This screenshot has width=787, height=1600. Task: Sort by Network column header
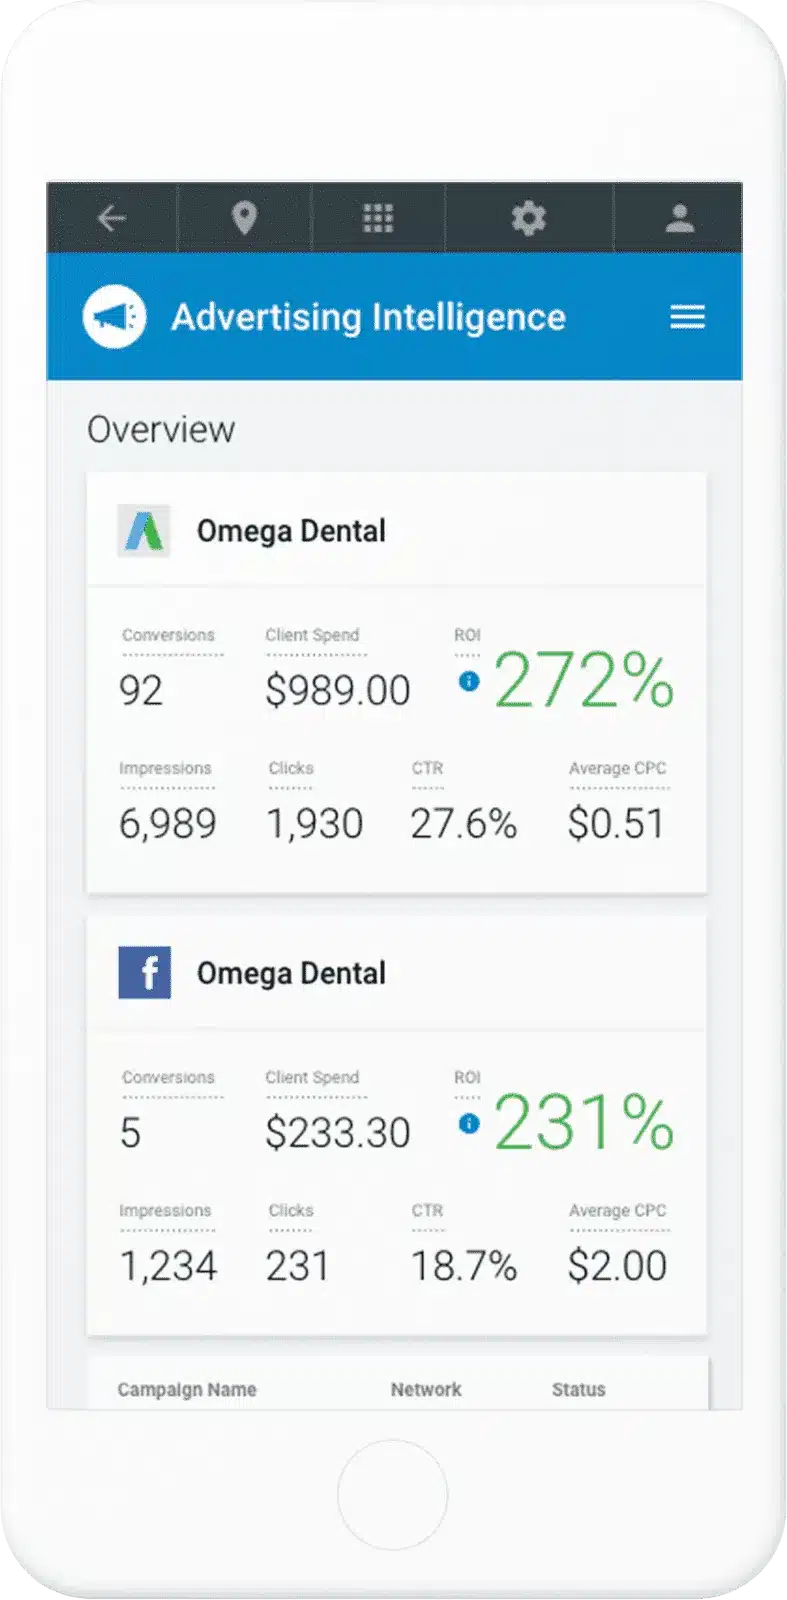(x=426, y=1389)
